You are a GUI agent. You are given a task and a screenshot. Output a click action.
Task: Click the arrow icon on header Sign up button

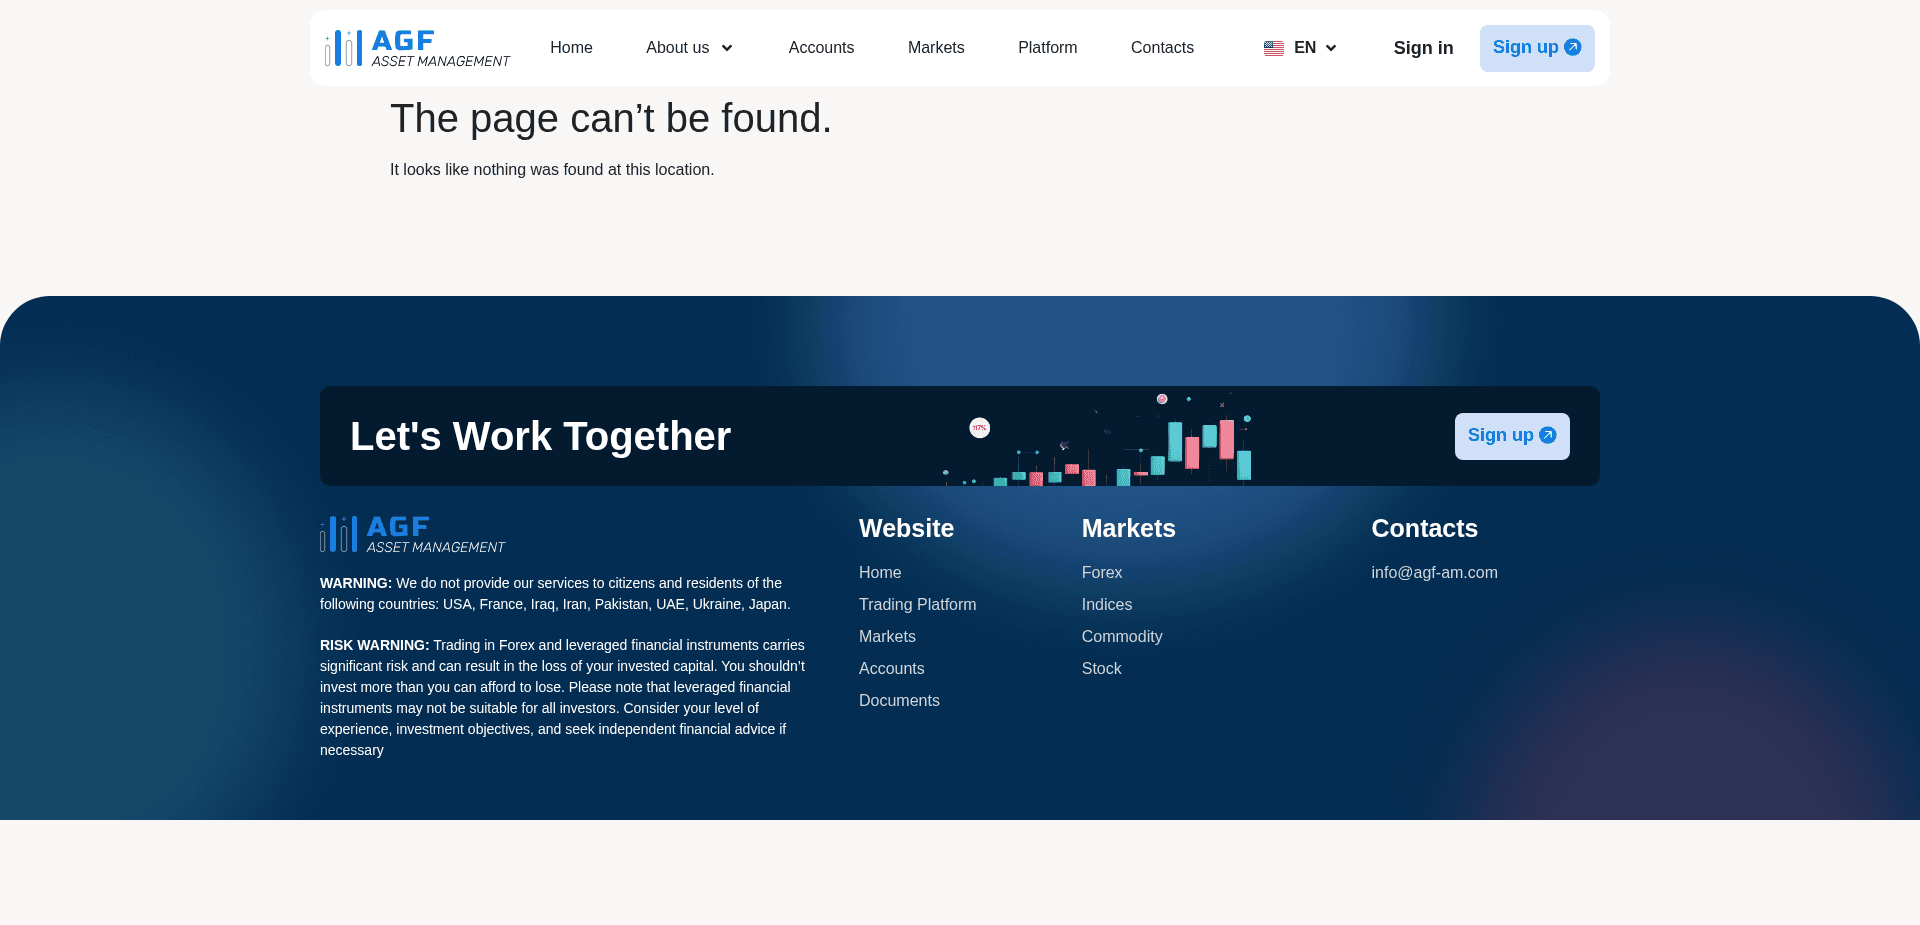1572,47
